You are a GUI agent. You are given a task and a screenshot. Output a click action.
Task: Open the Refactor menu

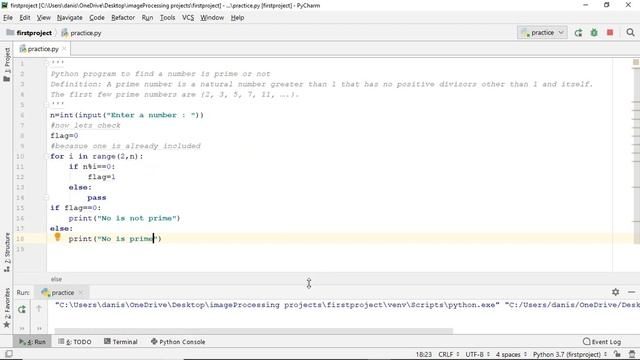pyautogui.click(x=123, y=18)
